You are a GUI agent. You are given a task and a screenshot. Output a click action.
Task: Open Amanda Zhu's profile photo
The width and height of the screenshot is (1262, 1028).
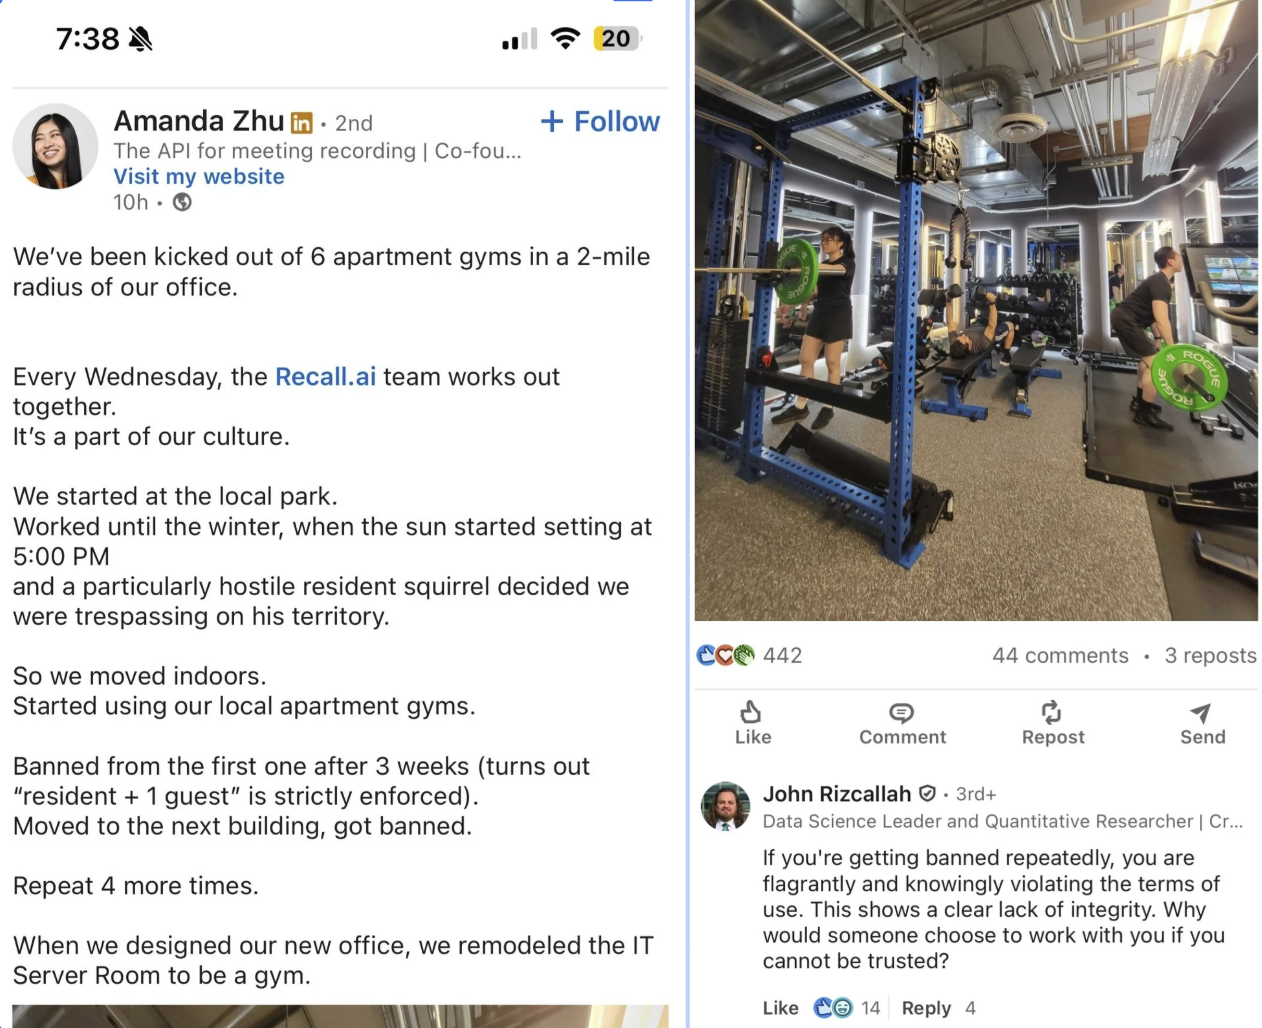click(55, 146)
